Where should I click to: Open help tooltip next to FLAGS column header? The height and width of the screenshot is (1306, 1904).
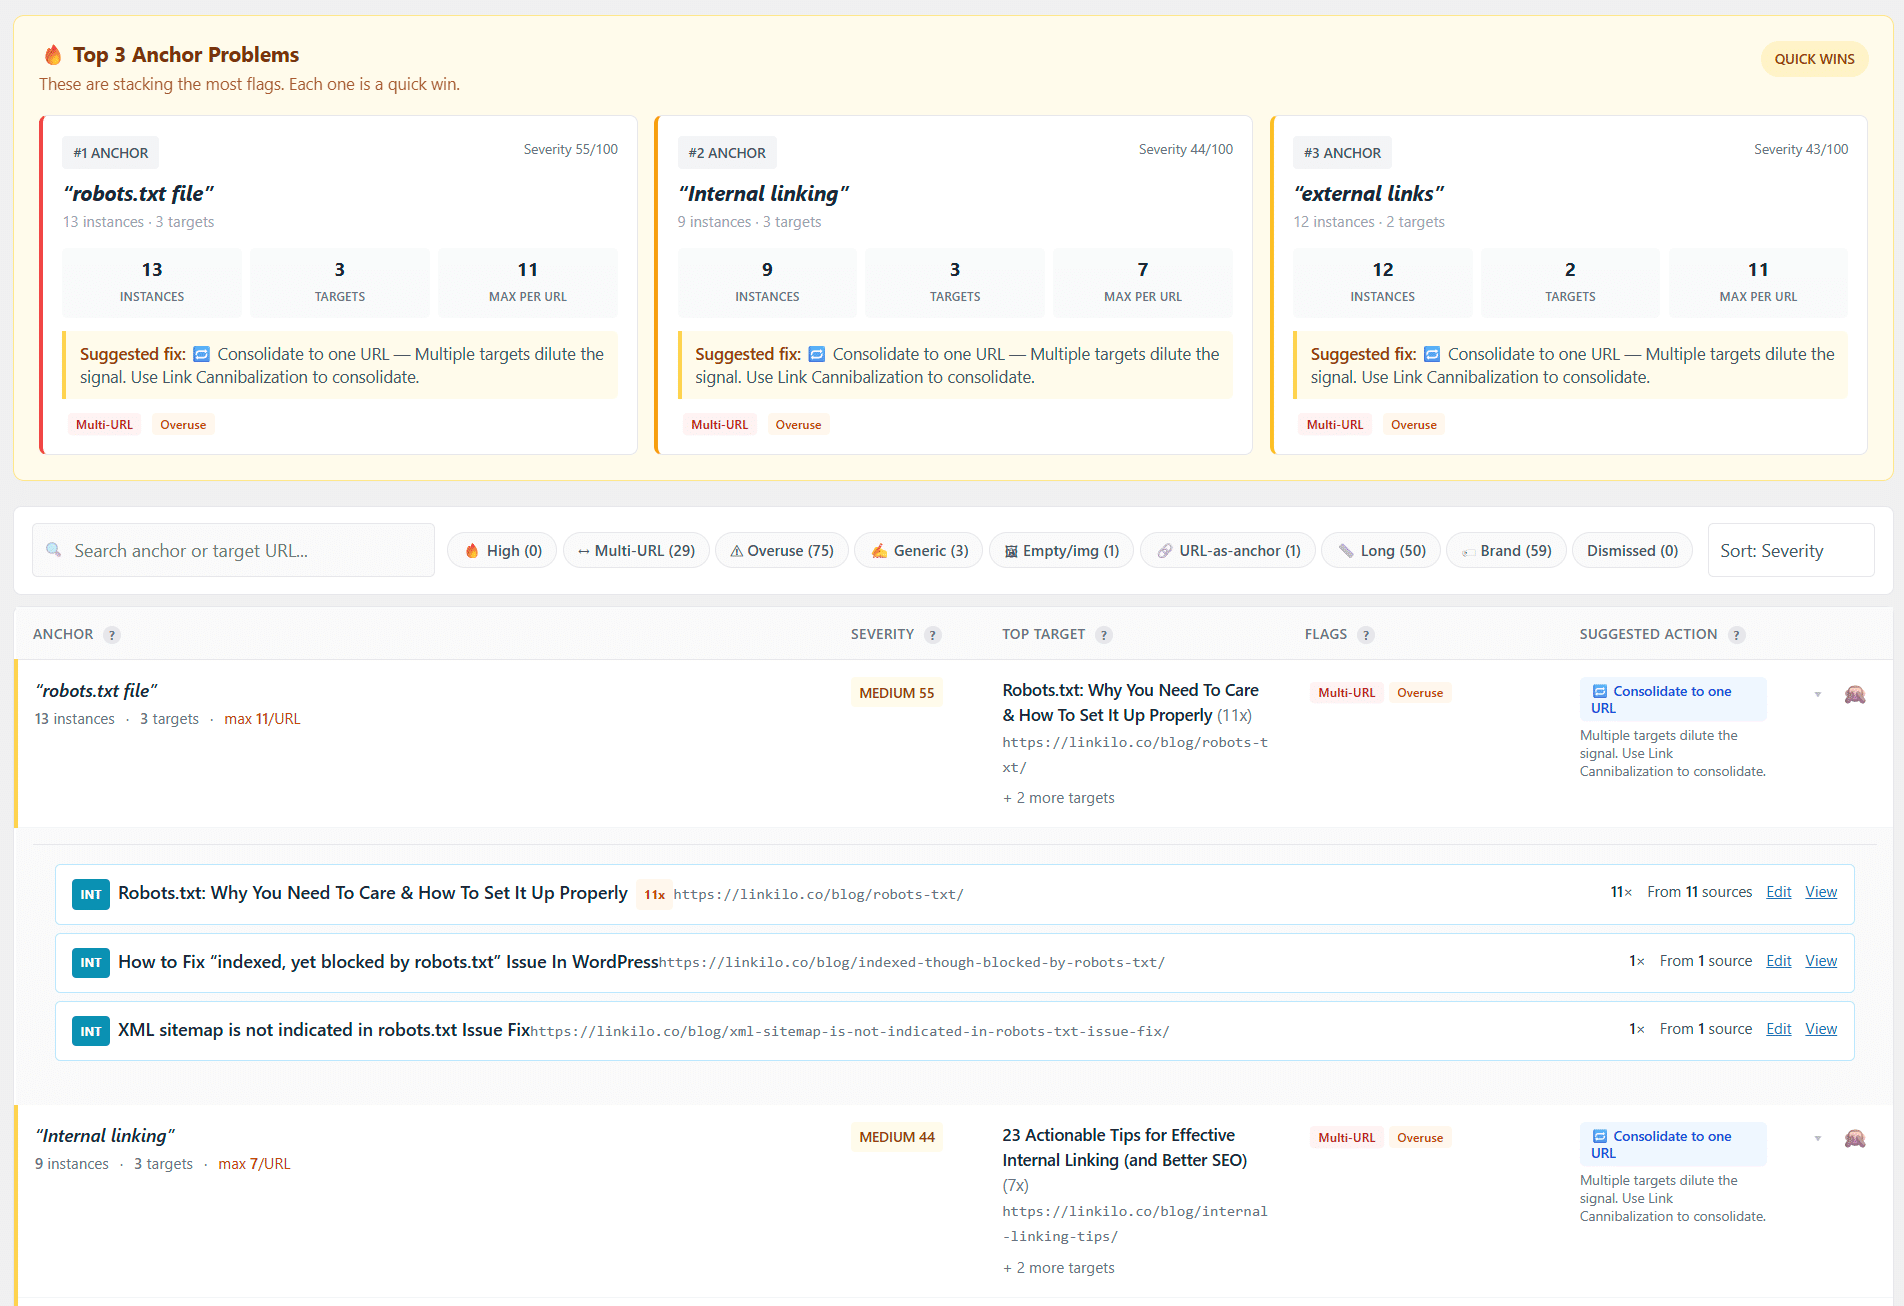click(1366, 635)
